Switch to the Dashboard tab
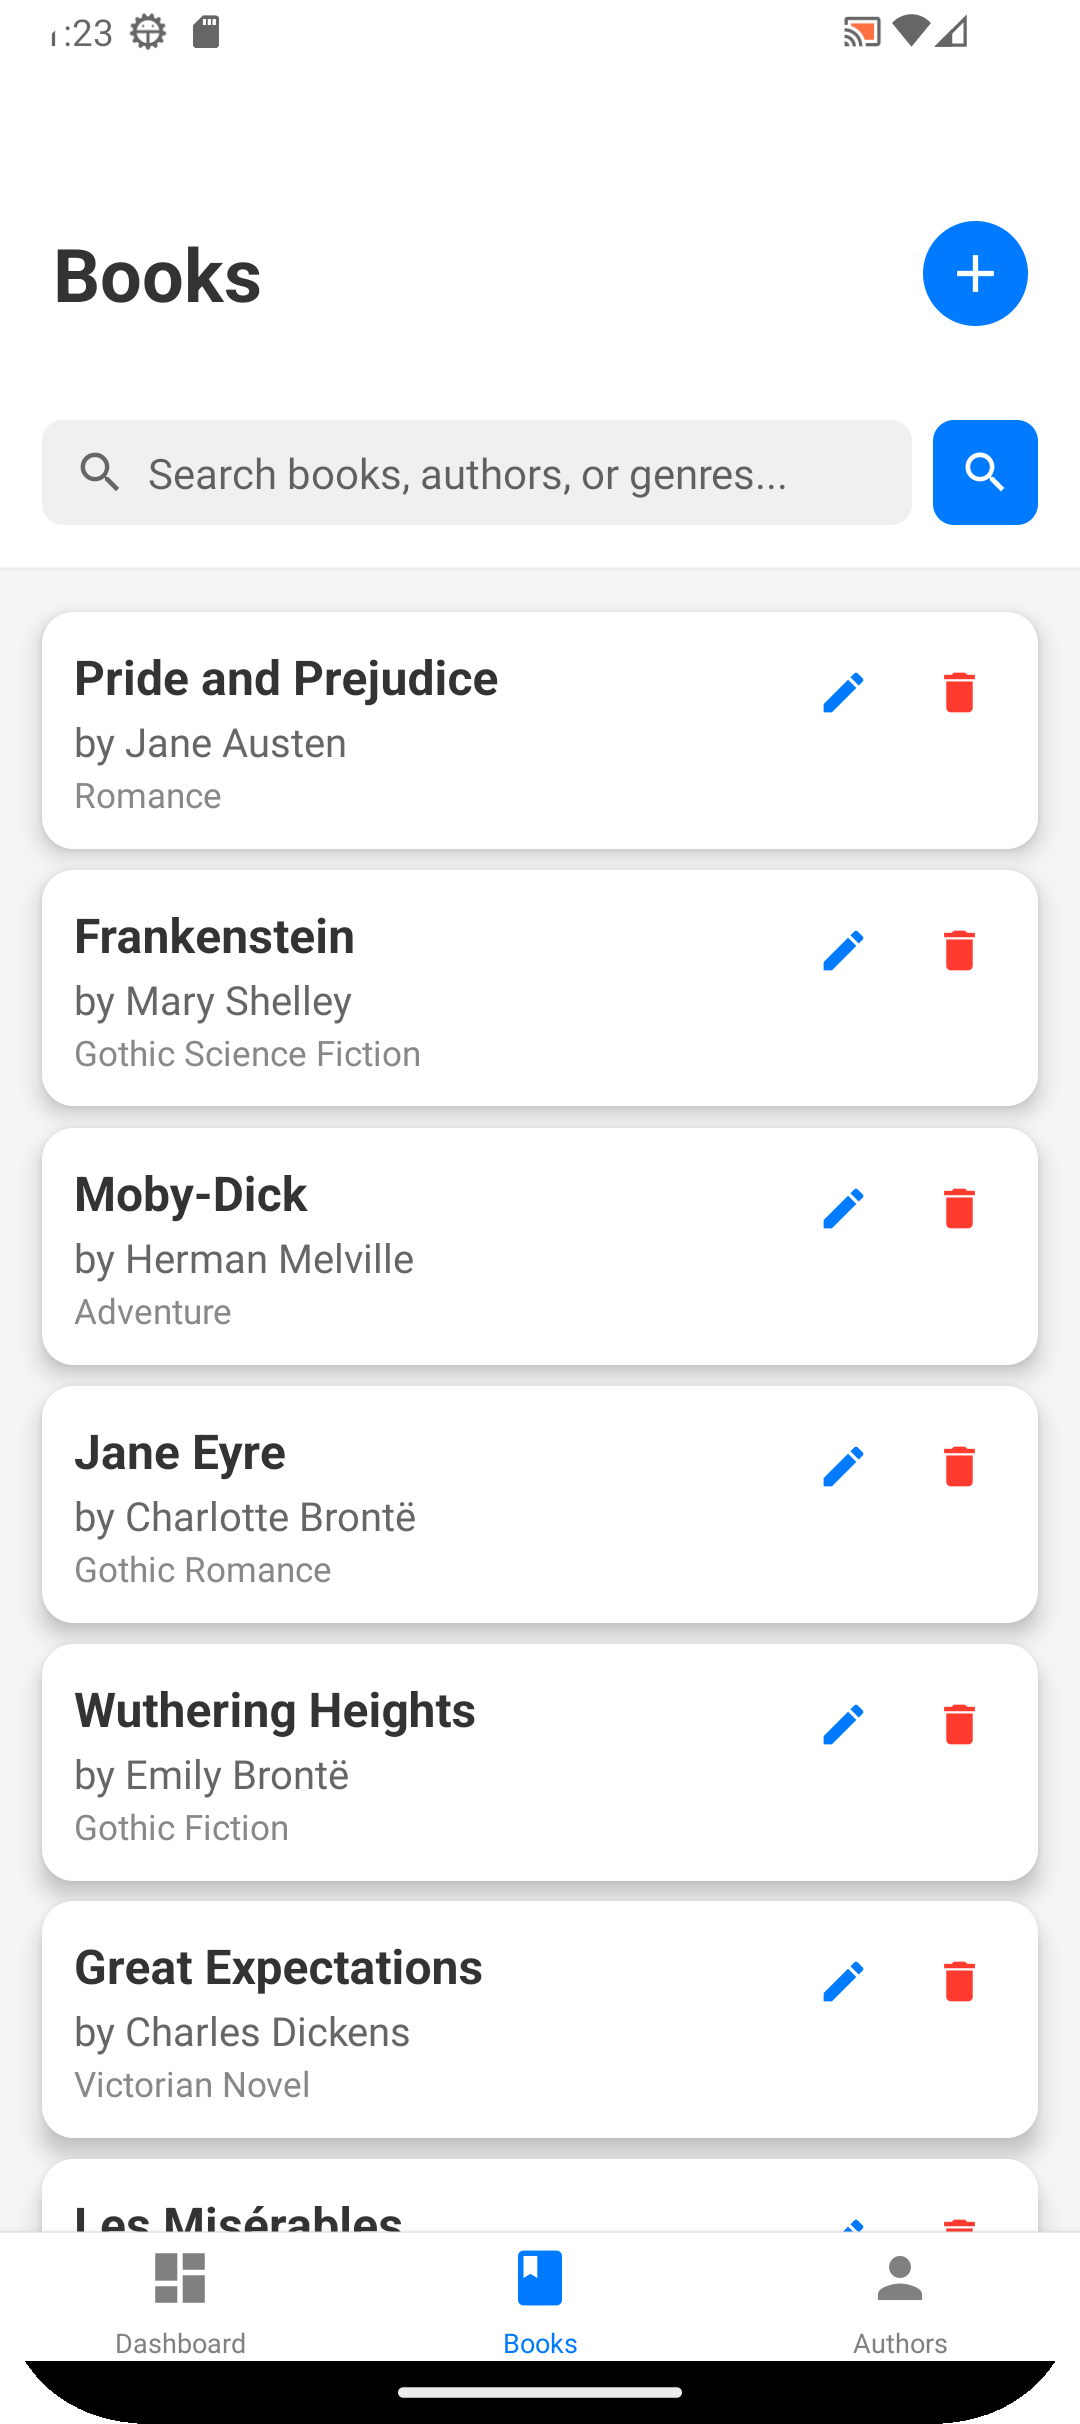The image size is (1080, 2424). pos(180,2298)
